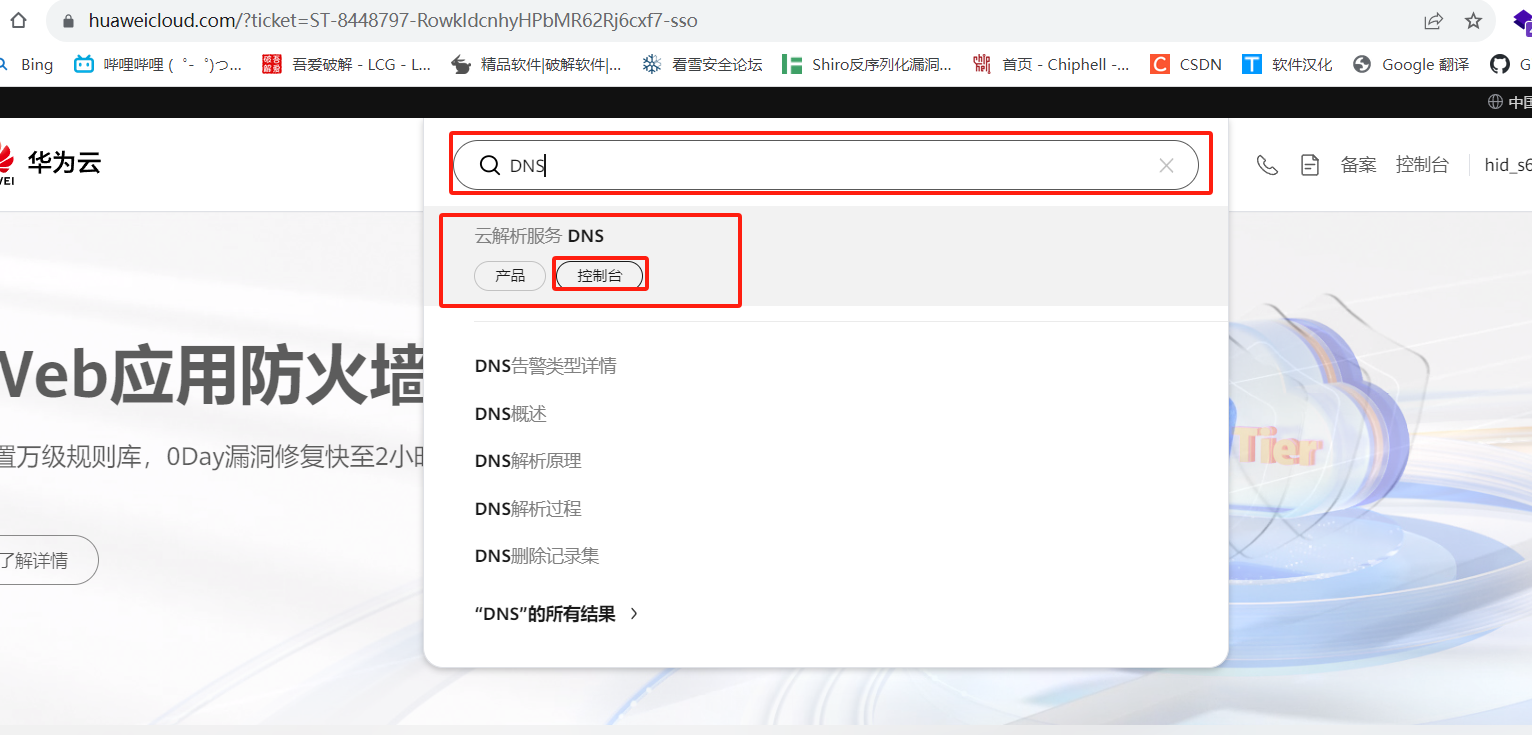The image size is (1532, 735).
Task: Click the phone contact icon
Action: pos(1267,165)
